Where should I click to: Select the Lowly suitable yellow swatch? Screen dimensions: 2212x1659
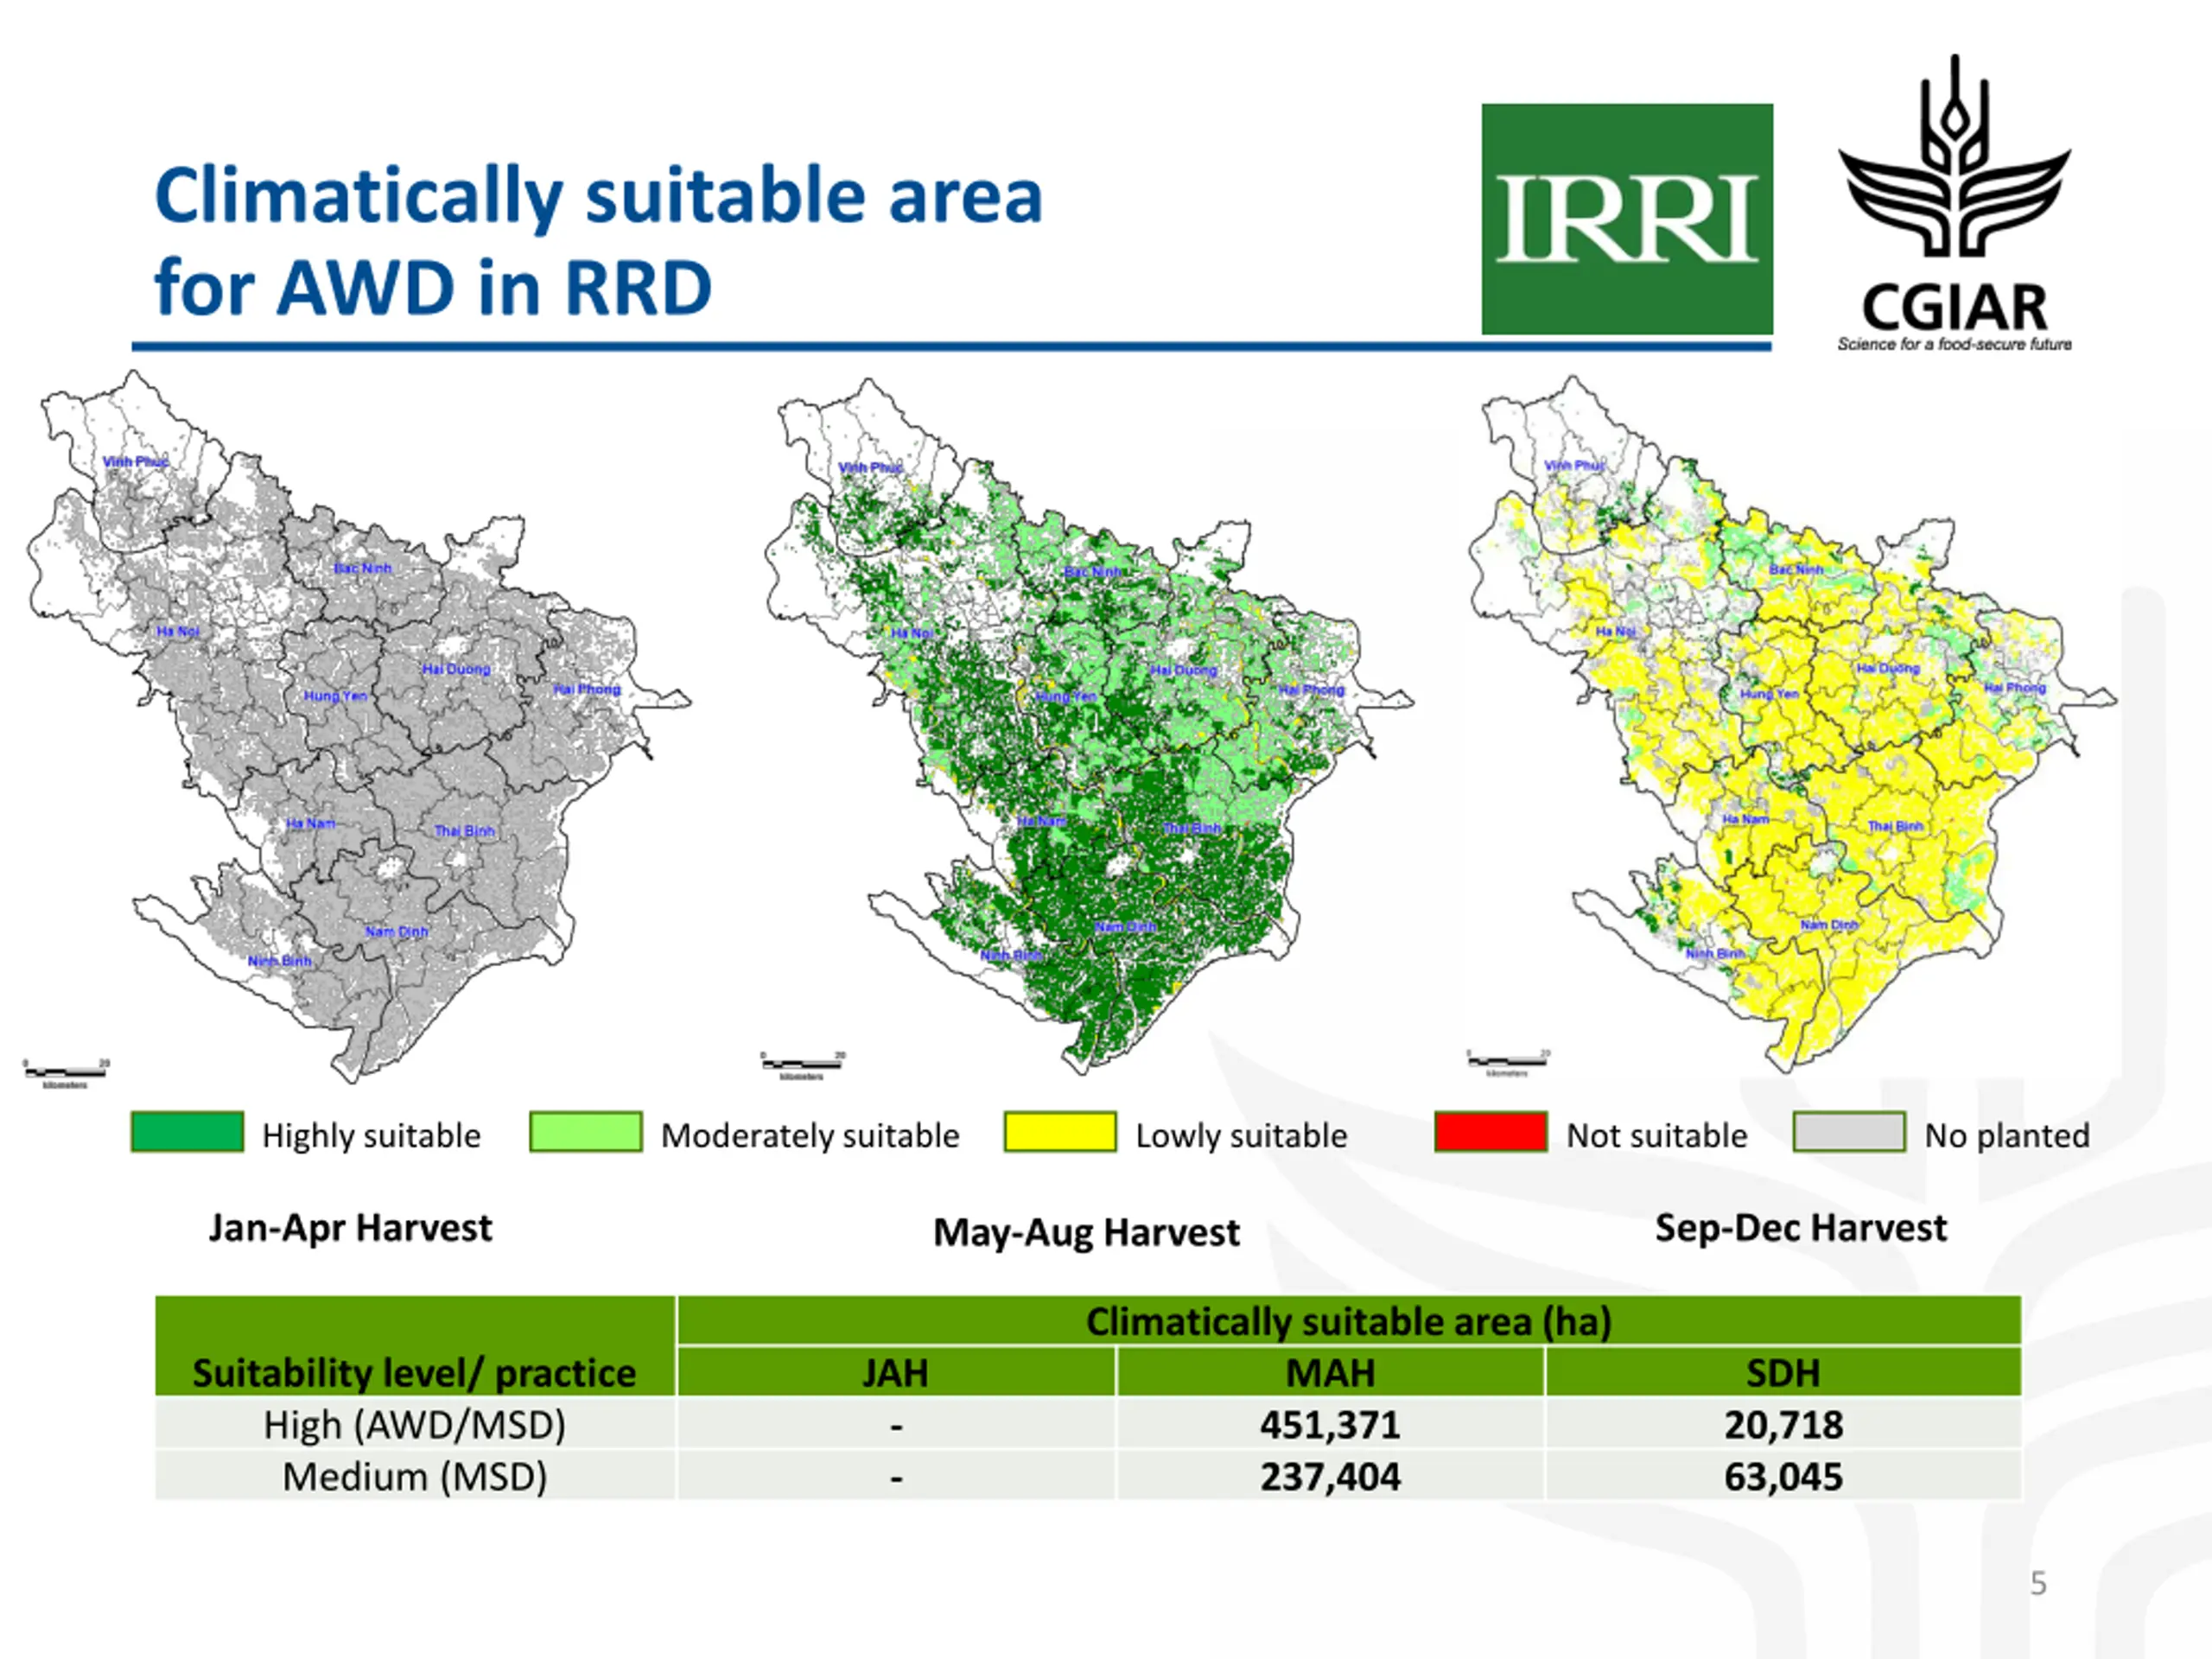coord(1060,1132)
